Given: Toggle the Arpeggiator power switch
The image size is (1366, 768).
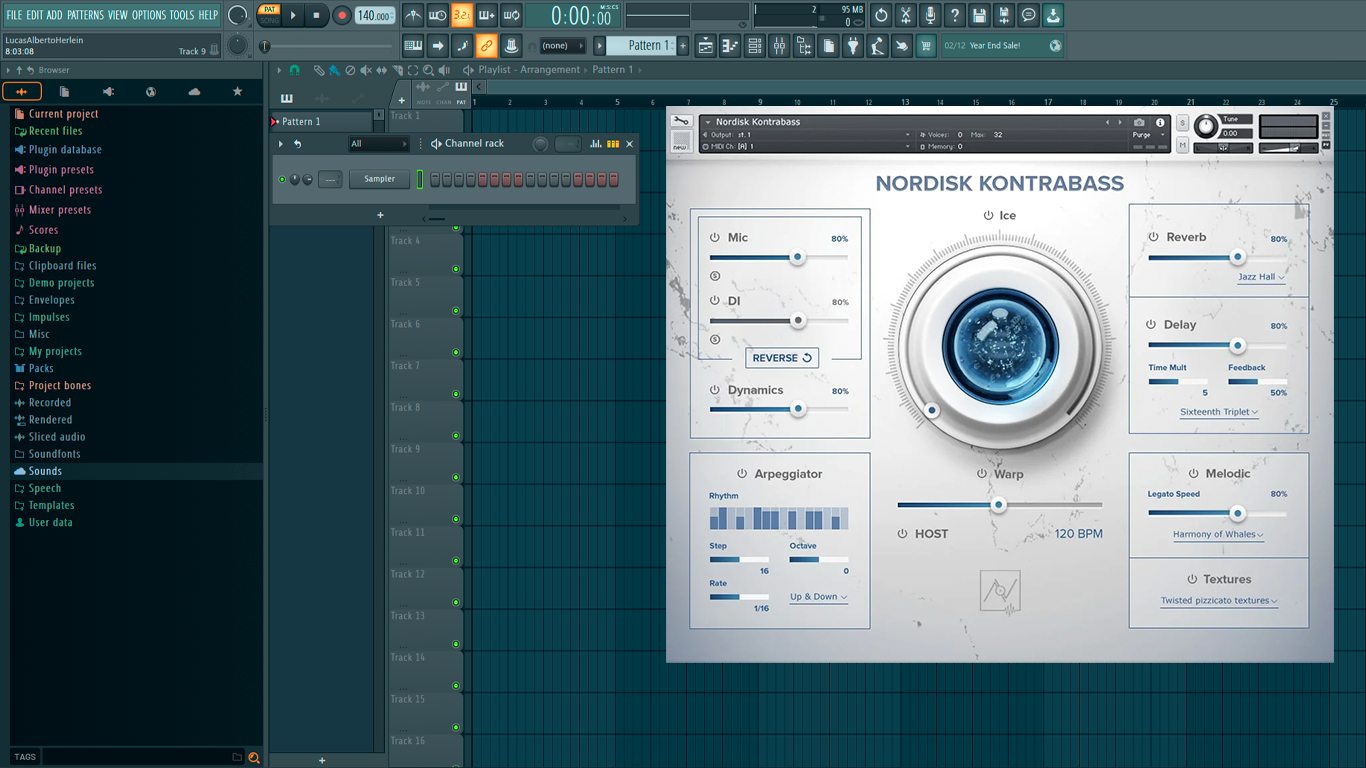Looking at the screenshot, I should [x=742, y=474].
